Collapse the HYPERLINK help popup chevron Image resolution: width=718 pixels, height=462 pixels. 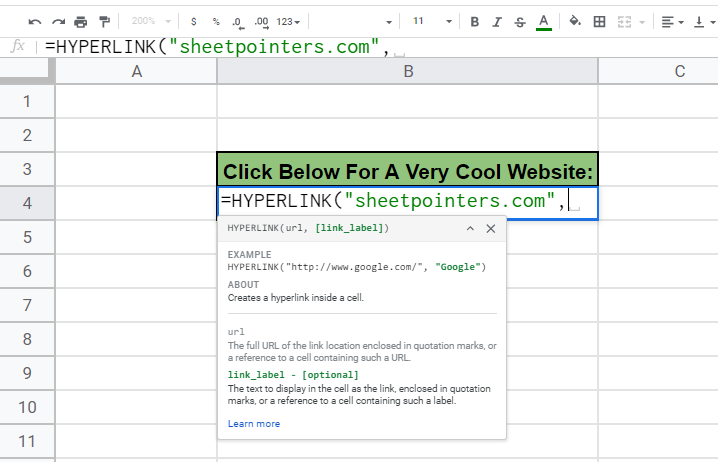click(x=470, y=228)
